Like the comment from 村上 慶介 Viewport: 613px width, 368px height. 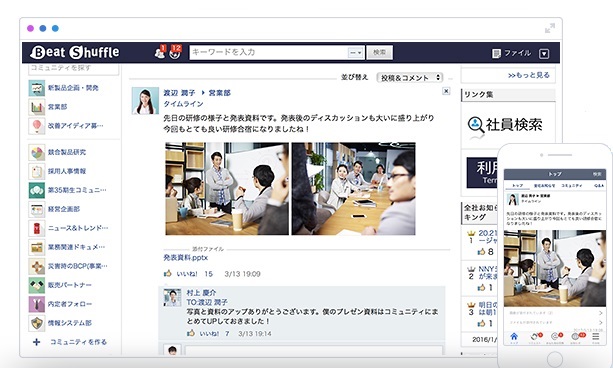[203, 334]
